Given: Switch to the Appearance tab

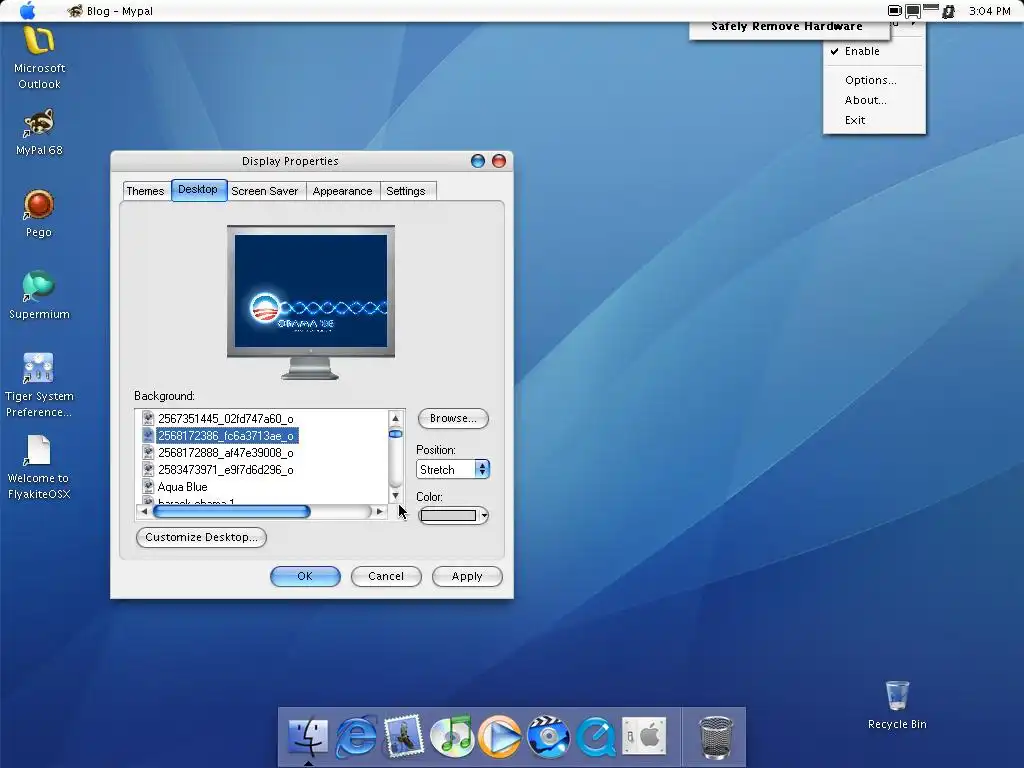Looking at the screenshot, I should (342, 191).
